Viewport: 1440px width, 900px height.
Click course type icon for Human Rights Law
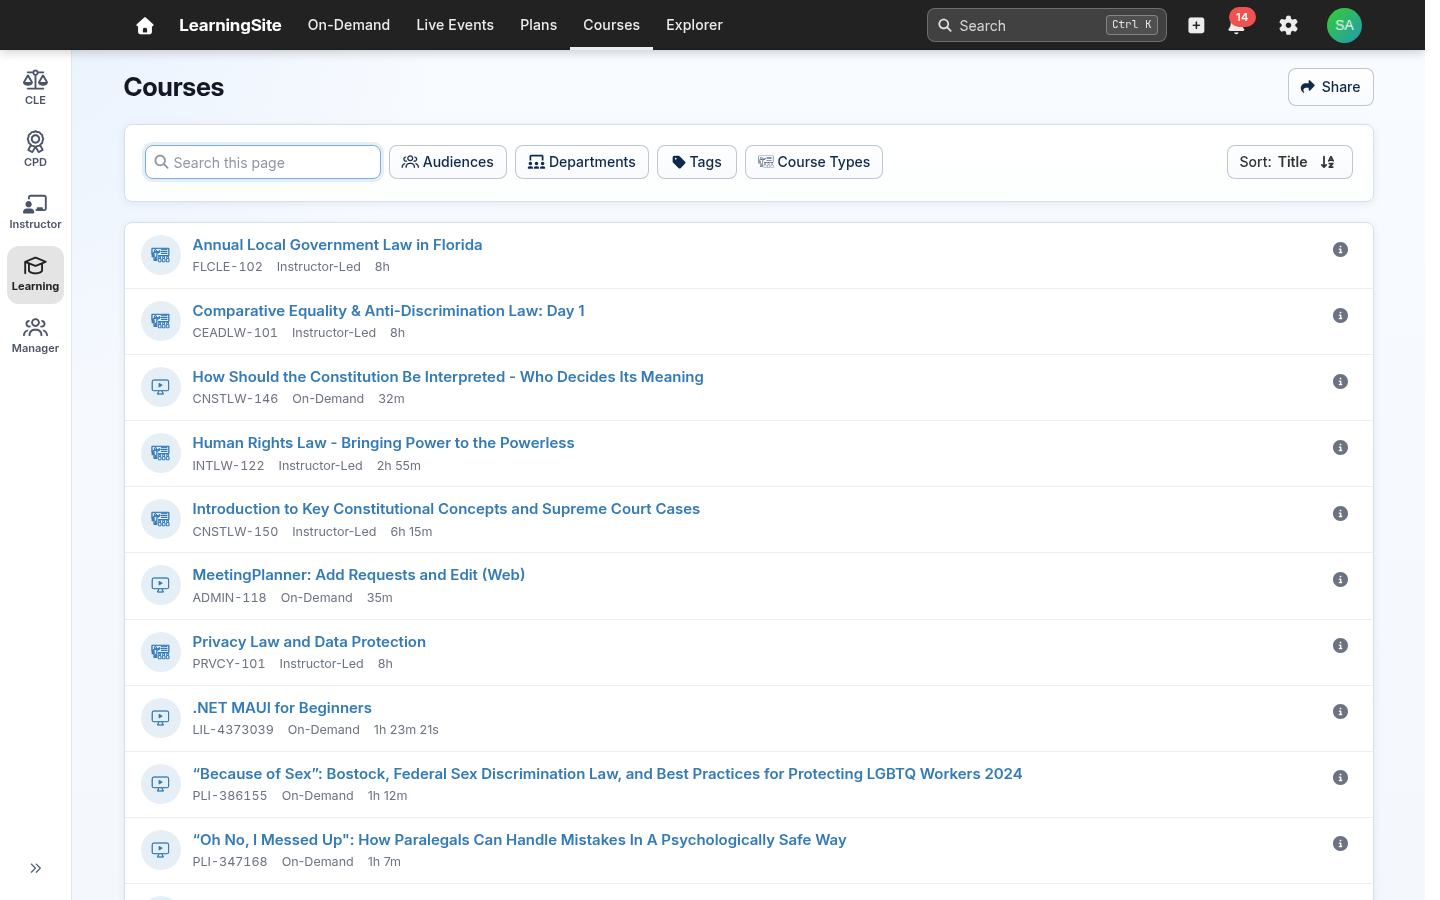160,453
